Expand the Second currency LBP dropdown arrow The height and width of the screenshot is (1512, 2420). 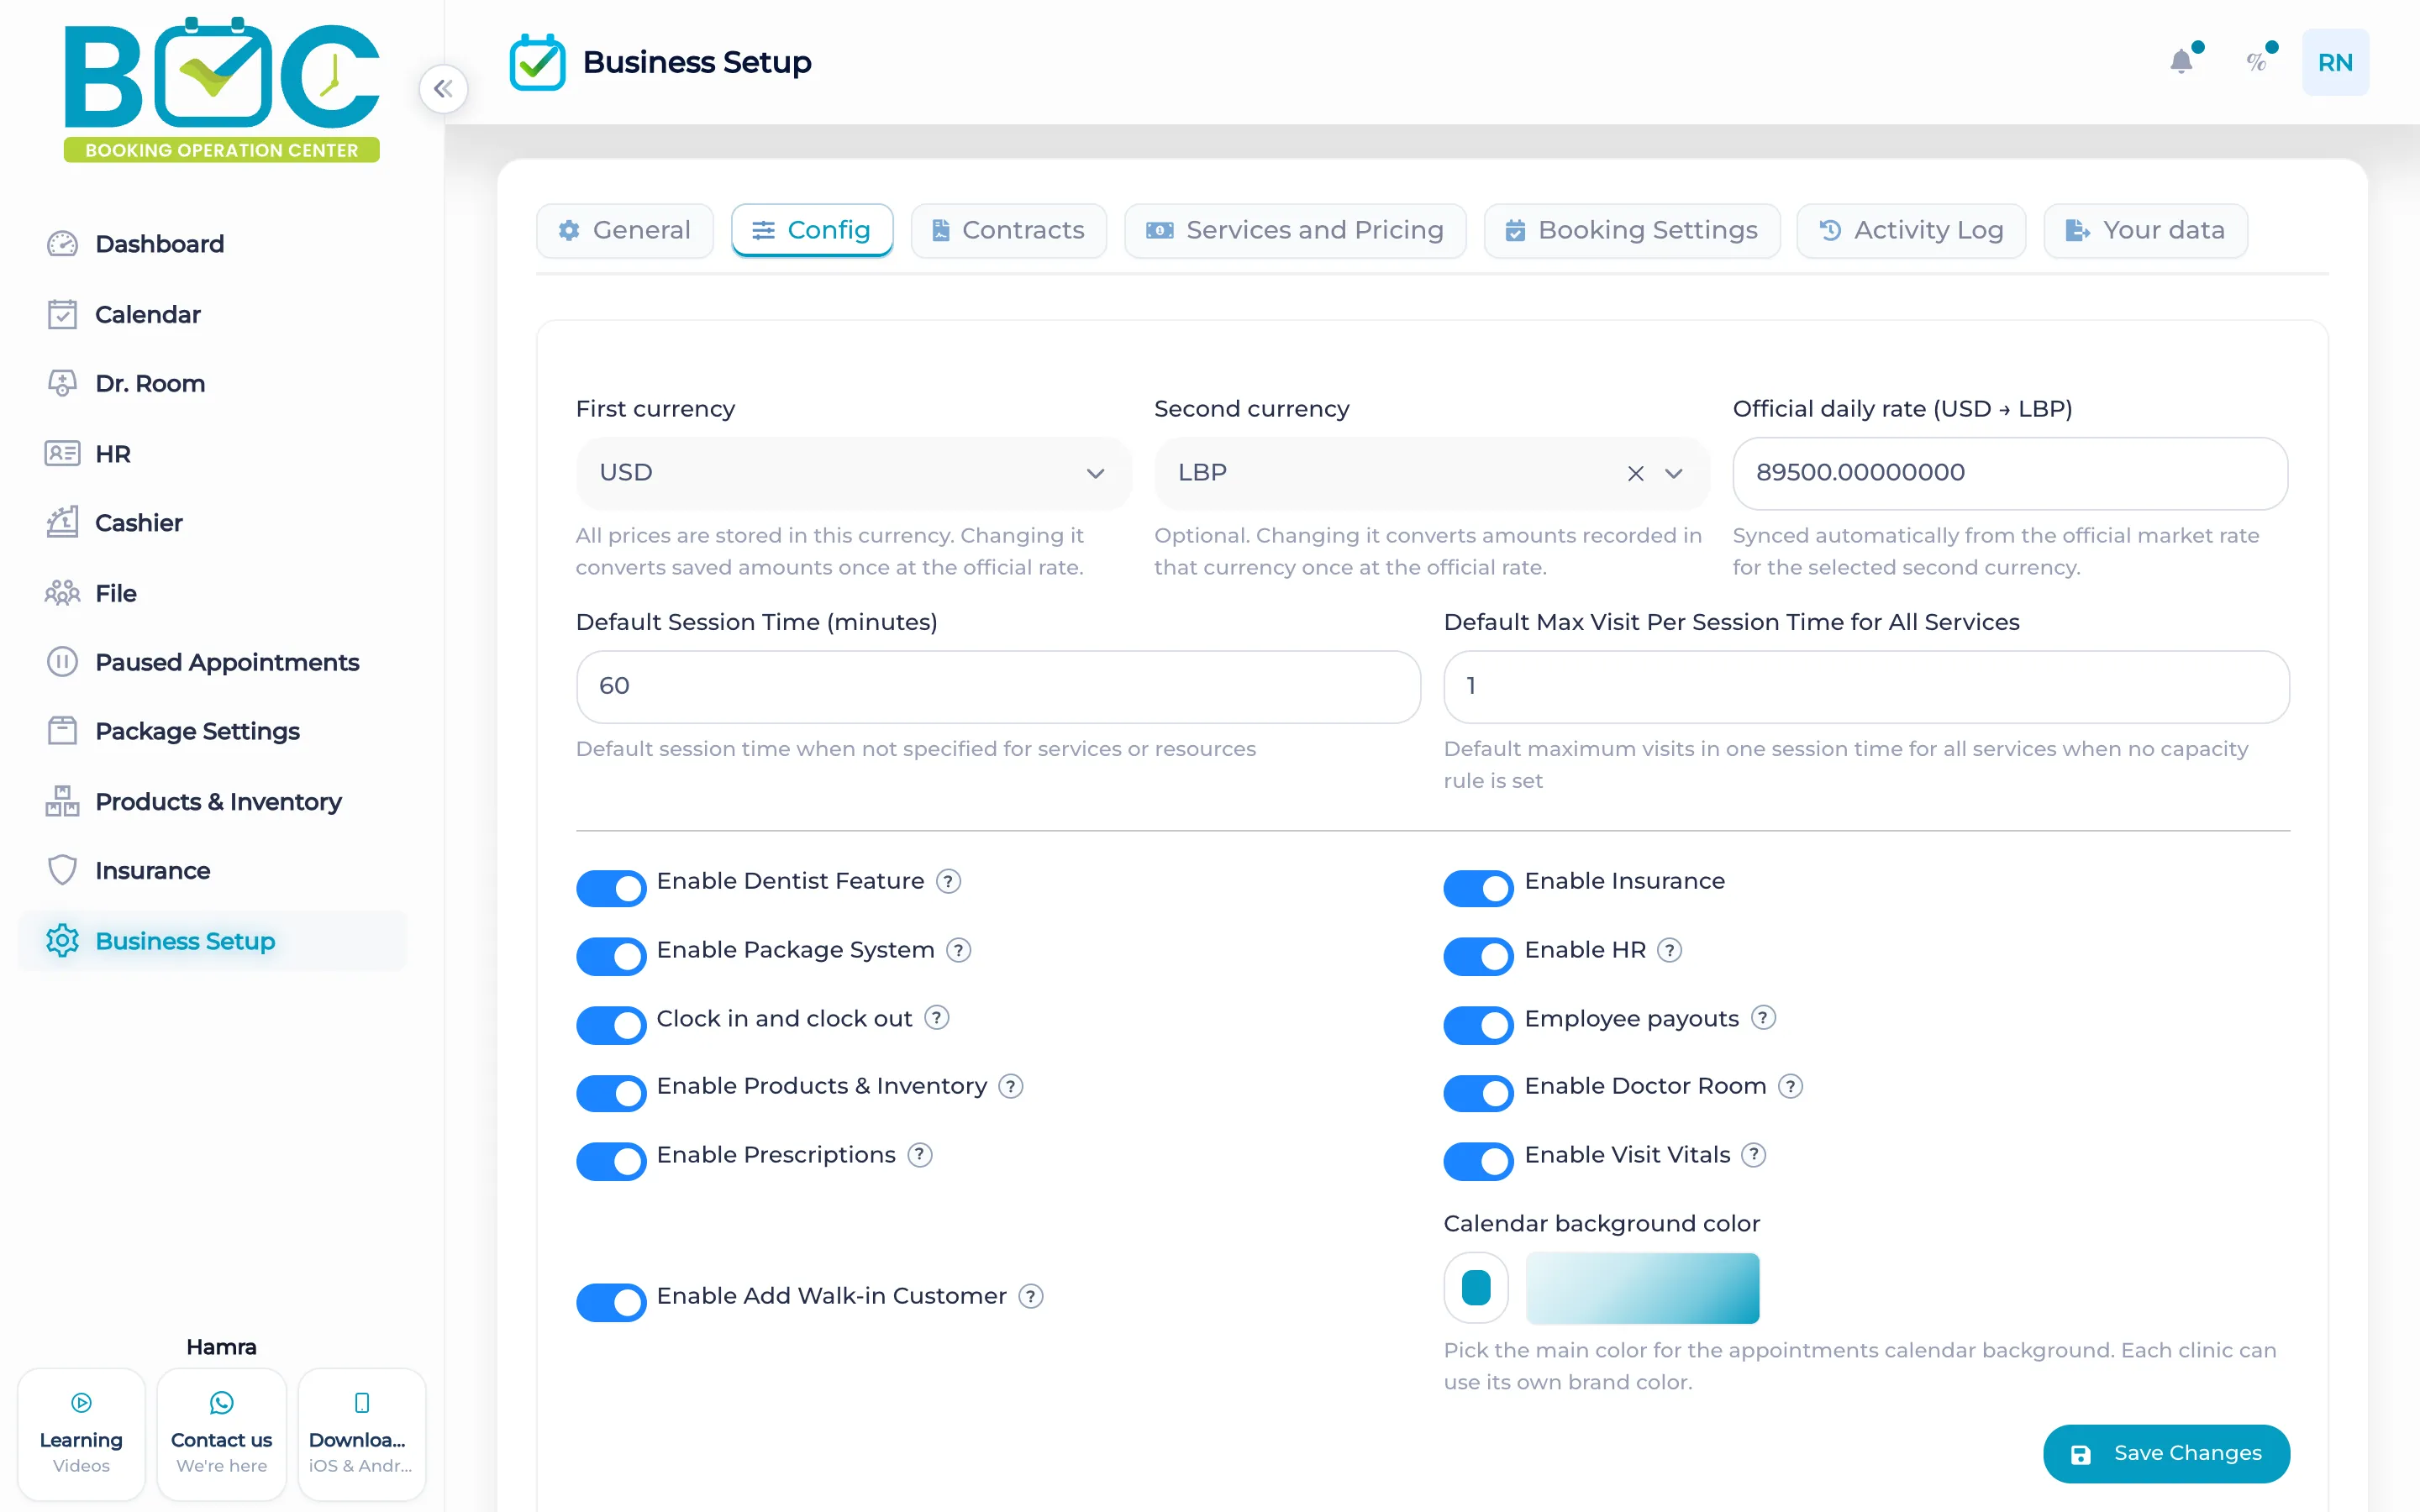[x=1674, y=473]
